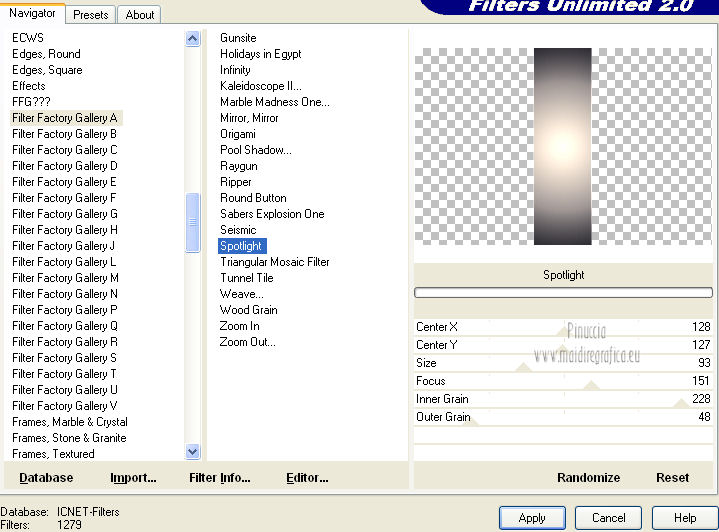Reset the filter settings
The height and width of the screenshot is (532, 719).
pyautogui.click(x=672, y=477)
